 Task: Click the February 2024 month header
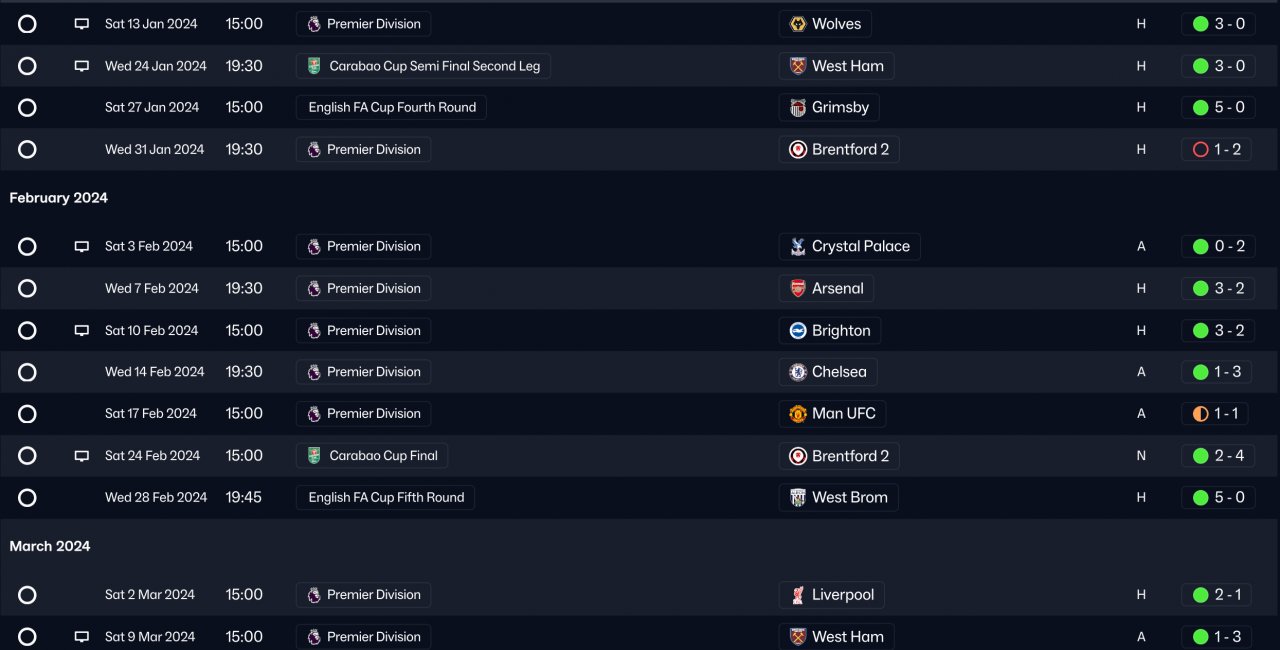click(x=59, y=198)
